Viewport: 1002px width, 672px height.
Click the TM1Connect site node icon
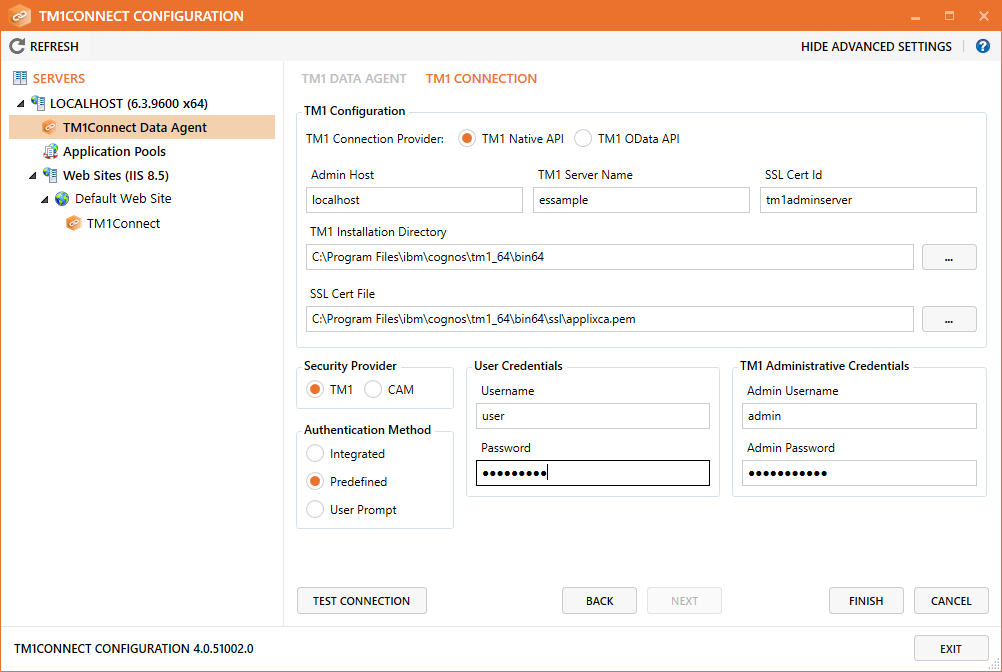[74, 223]
